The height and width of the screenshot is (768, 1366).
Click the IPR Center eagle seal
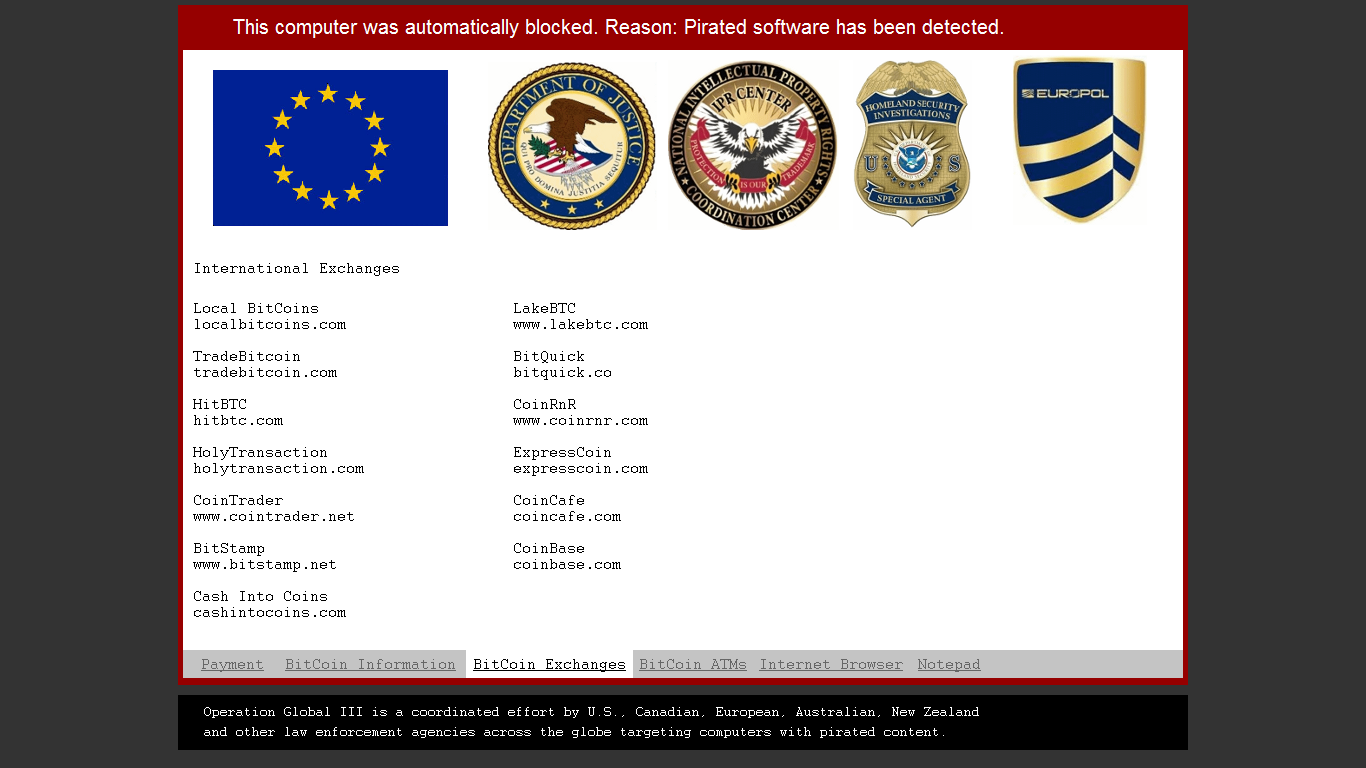point(752,146)
